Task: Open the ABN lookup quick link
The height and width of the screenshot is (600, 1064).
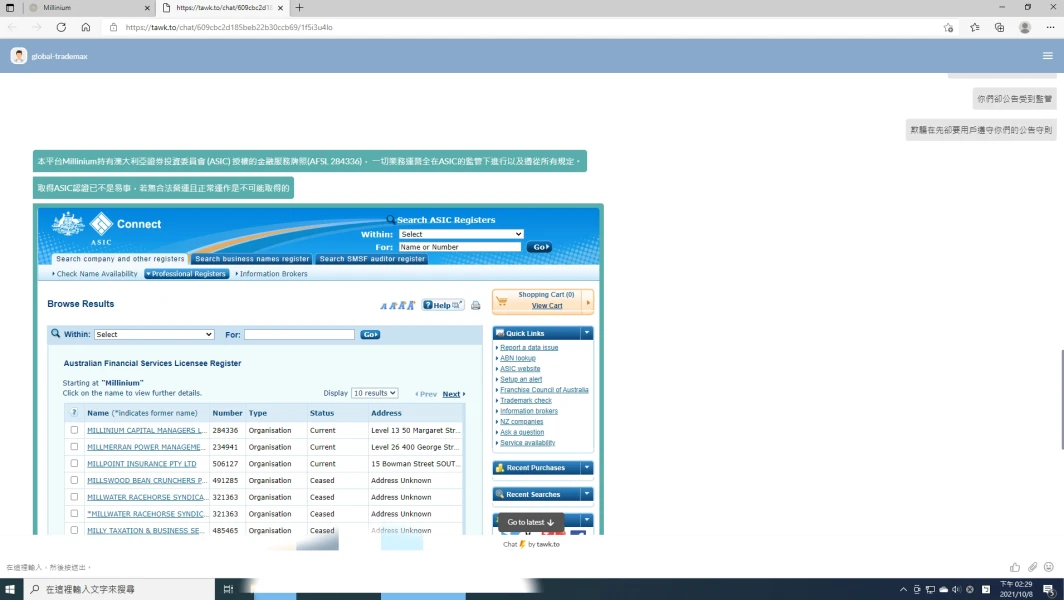Action: tap(518, 358)
